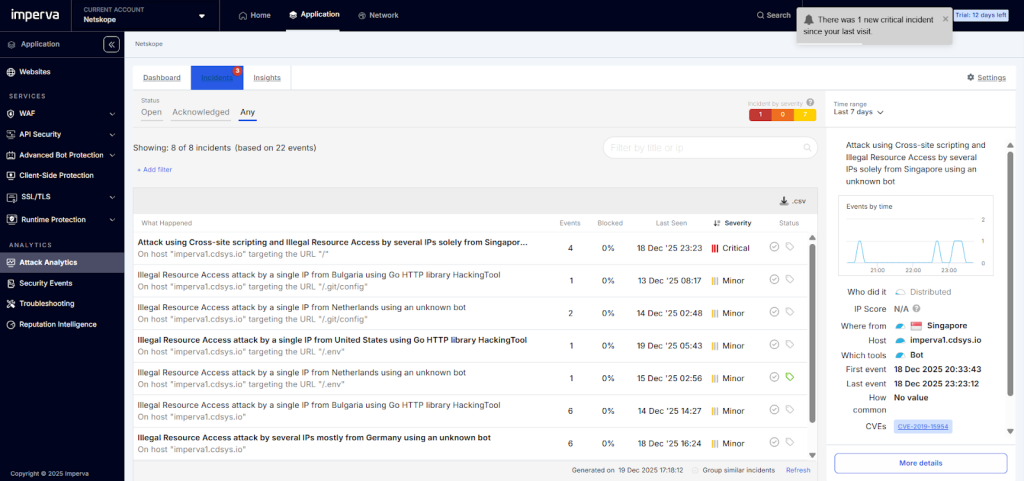Tag the 14 Dec '25 14:27 incident
Image resolution: width=1024 pixels, height=481 pixels.
point(790,409)
